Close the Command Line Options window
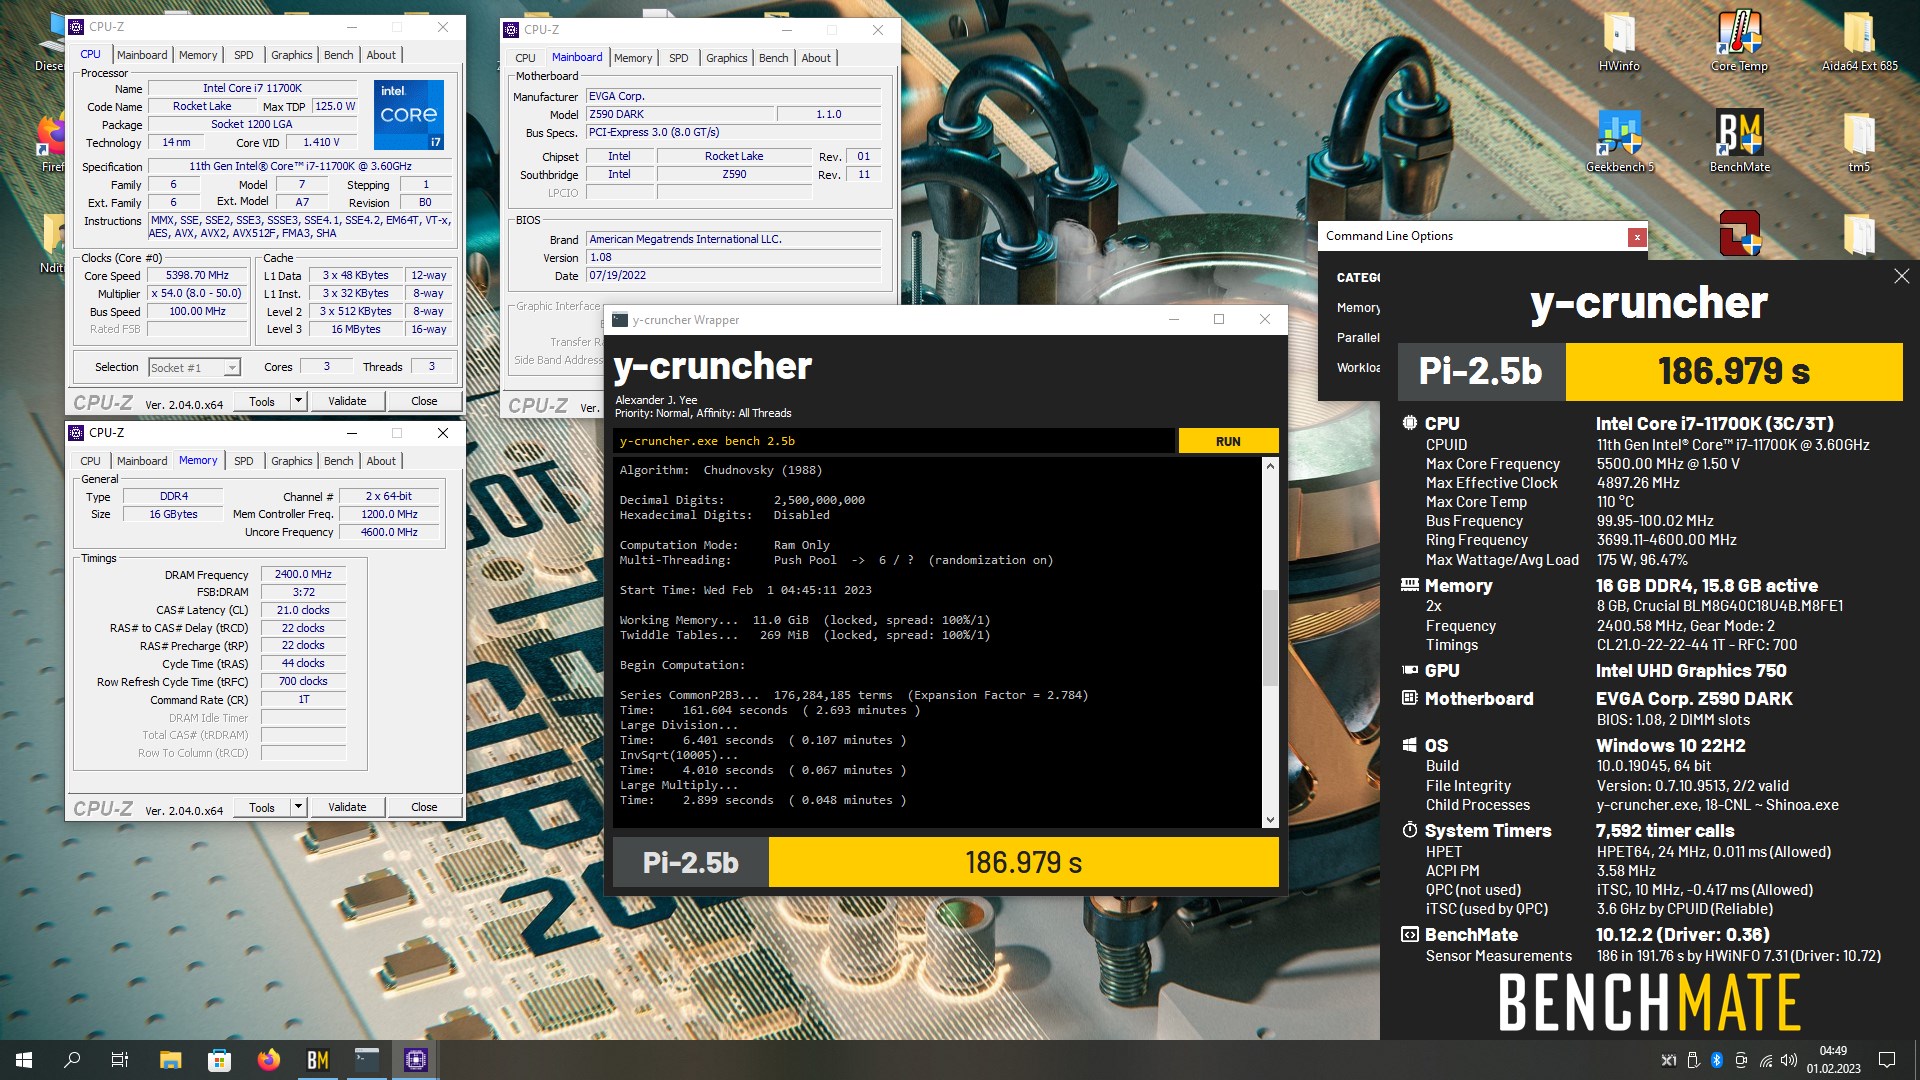 pos(1636,237)
